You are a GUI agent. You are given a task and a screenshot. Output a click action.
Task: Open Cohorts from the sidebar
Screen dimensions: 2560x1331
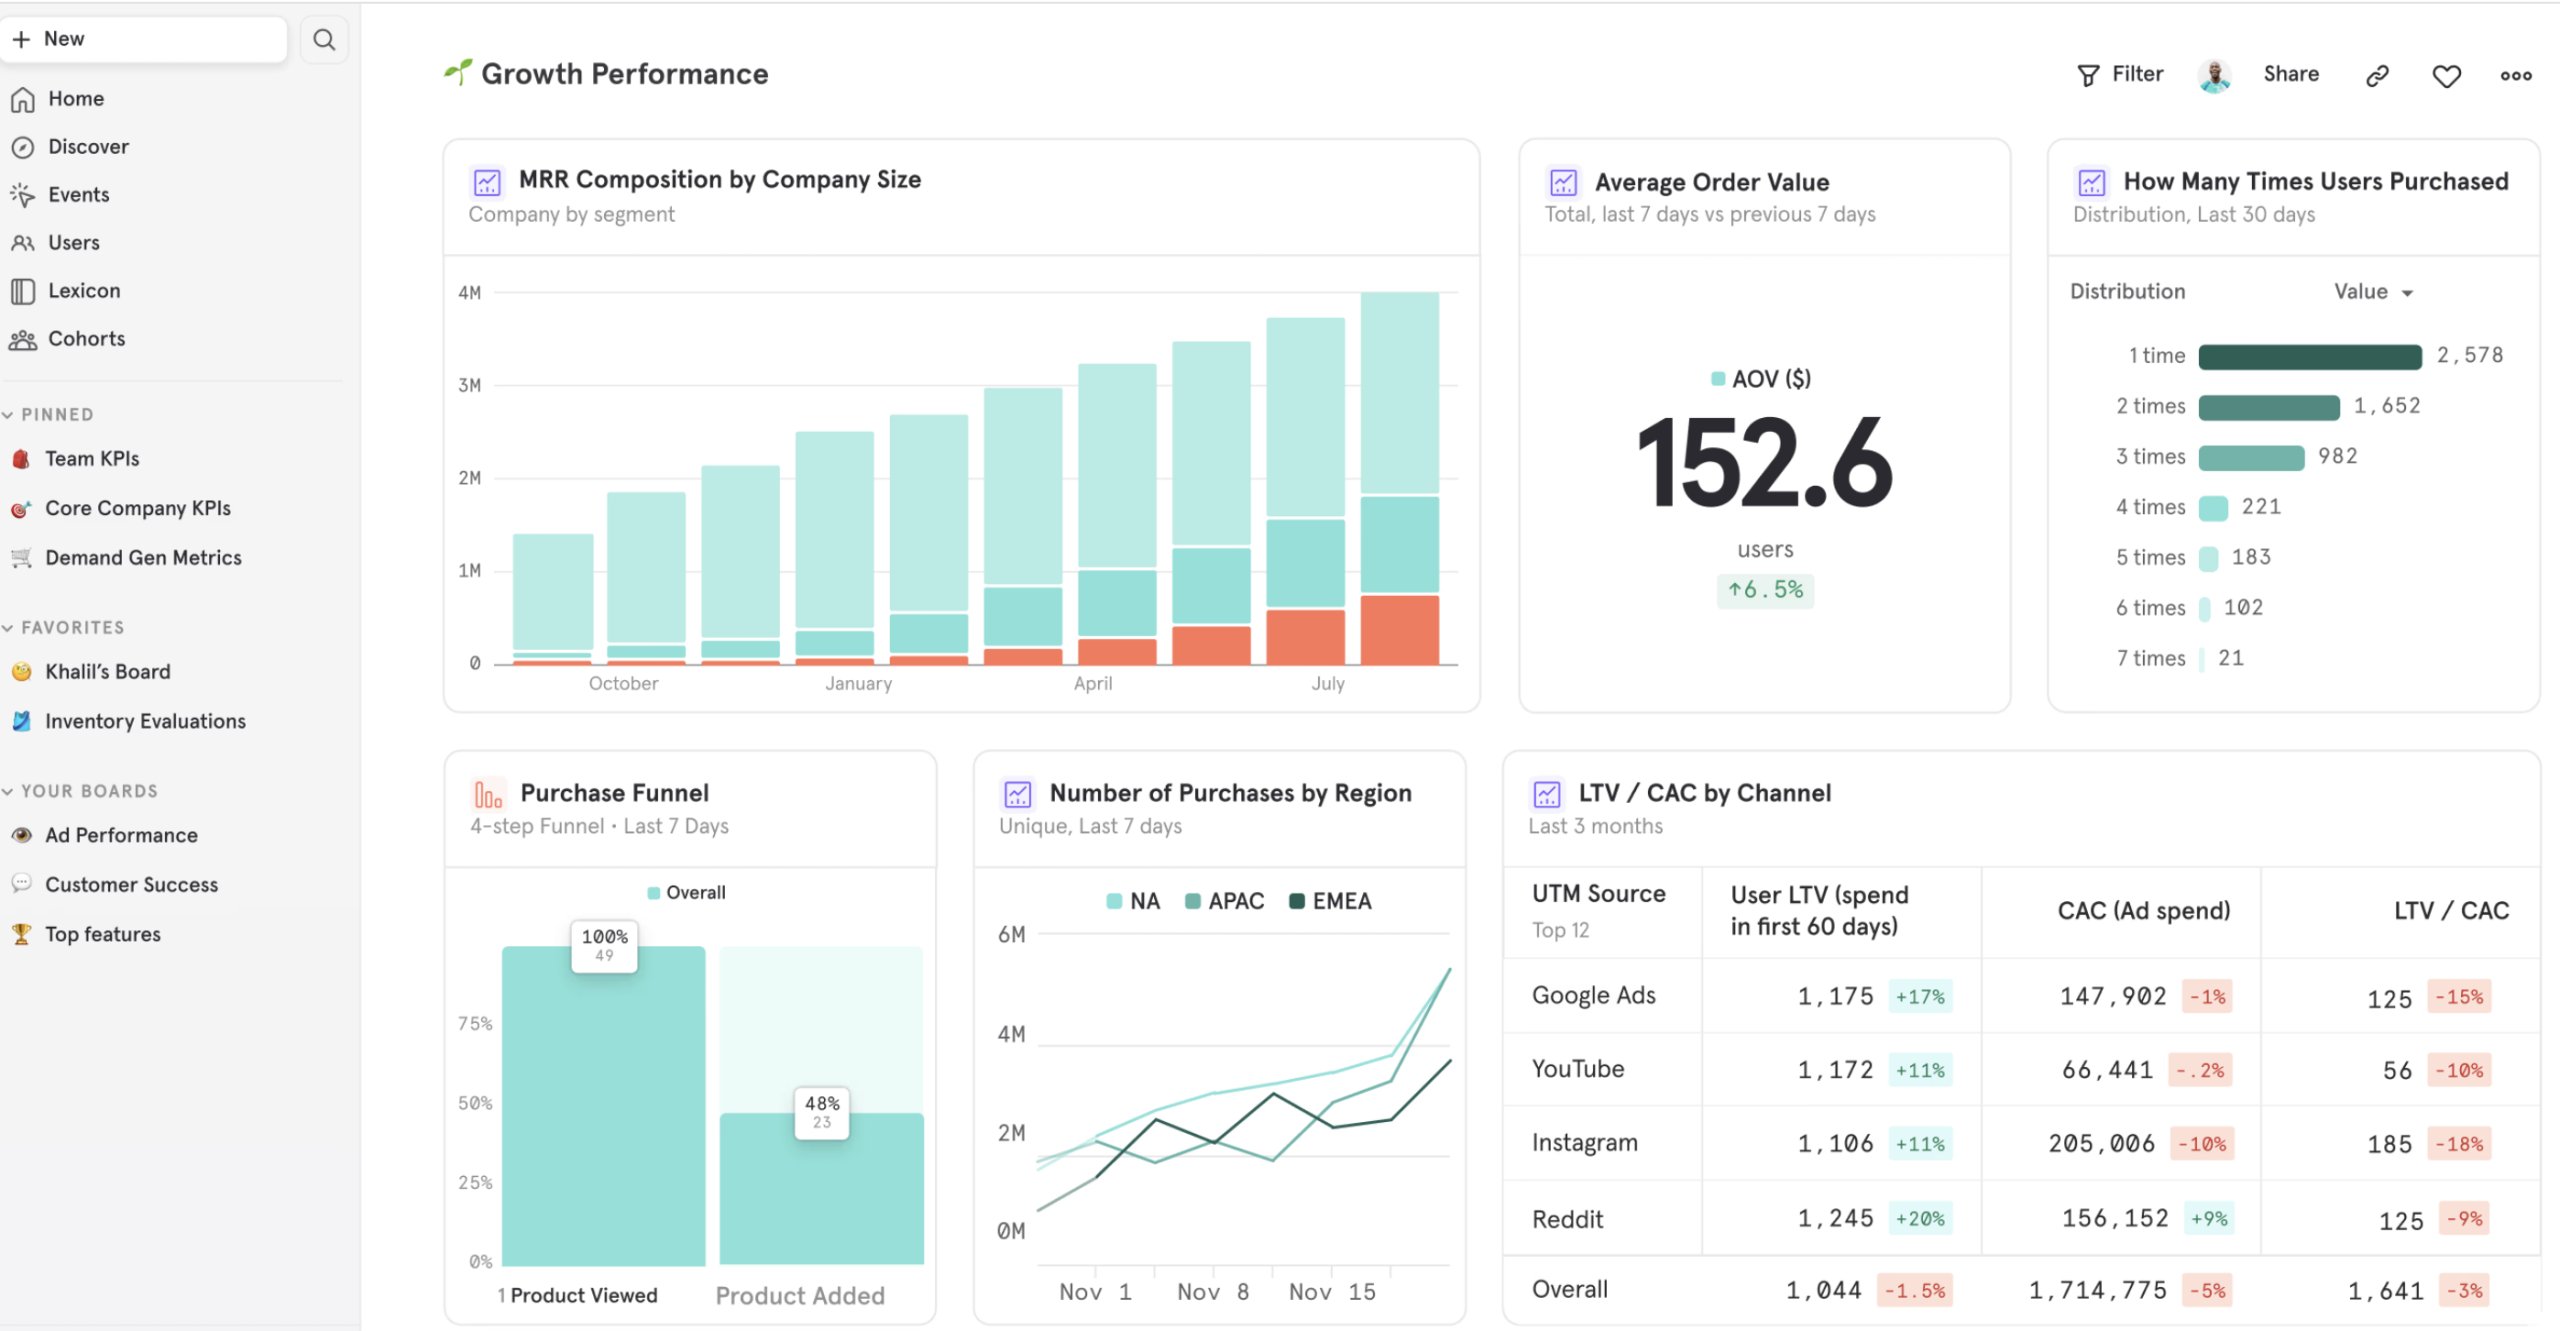click(86, 339)
